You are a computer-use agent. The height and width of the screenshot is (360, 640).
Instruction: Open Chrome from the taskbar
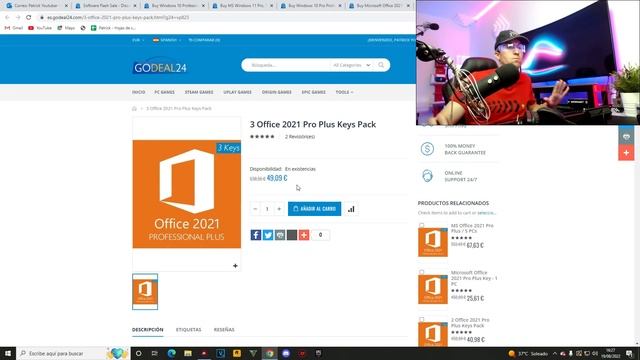pos(269,353)
